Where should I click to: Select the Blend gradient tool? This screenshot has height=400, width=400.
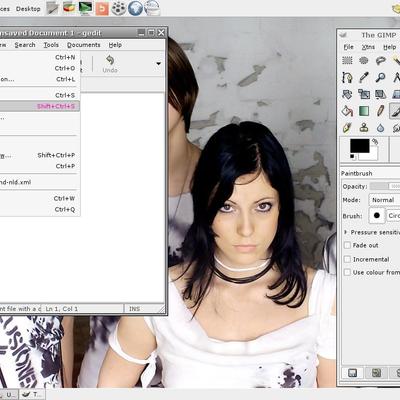[x=364, y=111]
